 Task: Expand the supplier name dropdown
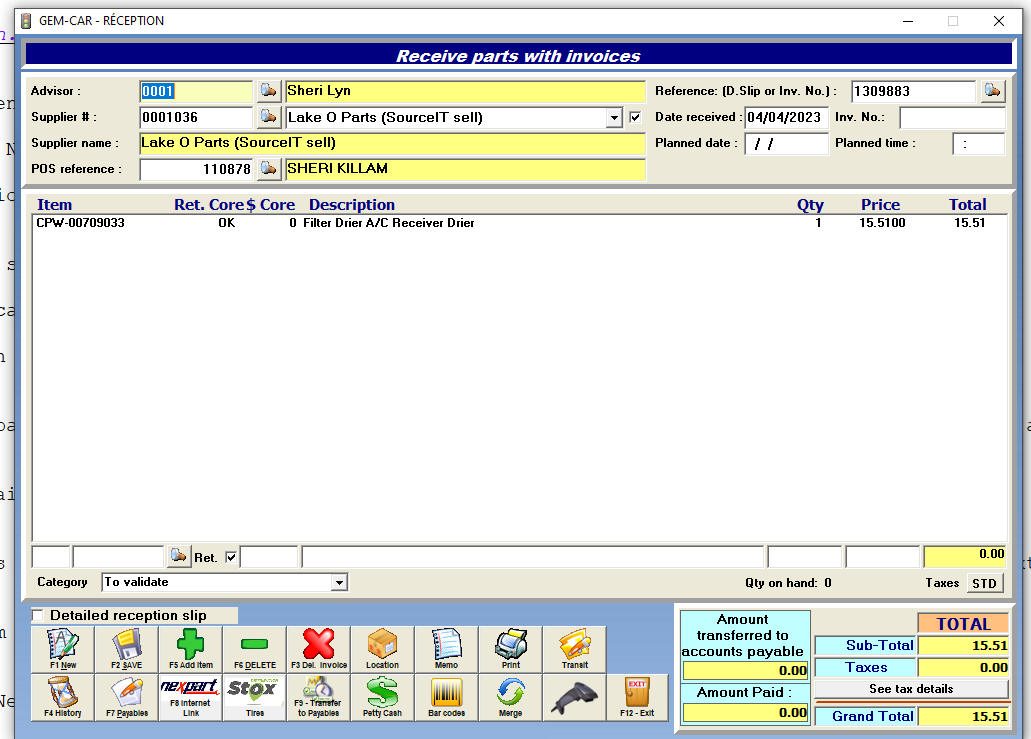[x=614, y=118]
